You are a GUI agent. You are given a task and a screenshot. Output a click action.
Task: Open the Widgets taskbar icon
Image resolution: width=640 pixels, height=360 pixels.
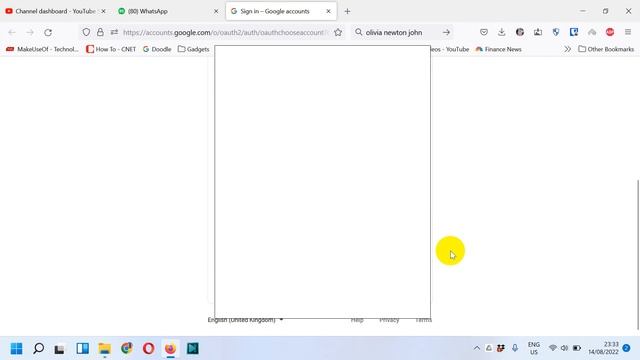point(82,349)
